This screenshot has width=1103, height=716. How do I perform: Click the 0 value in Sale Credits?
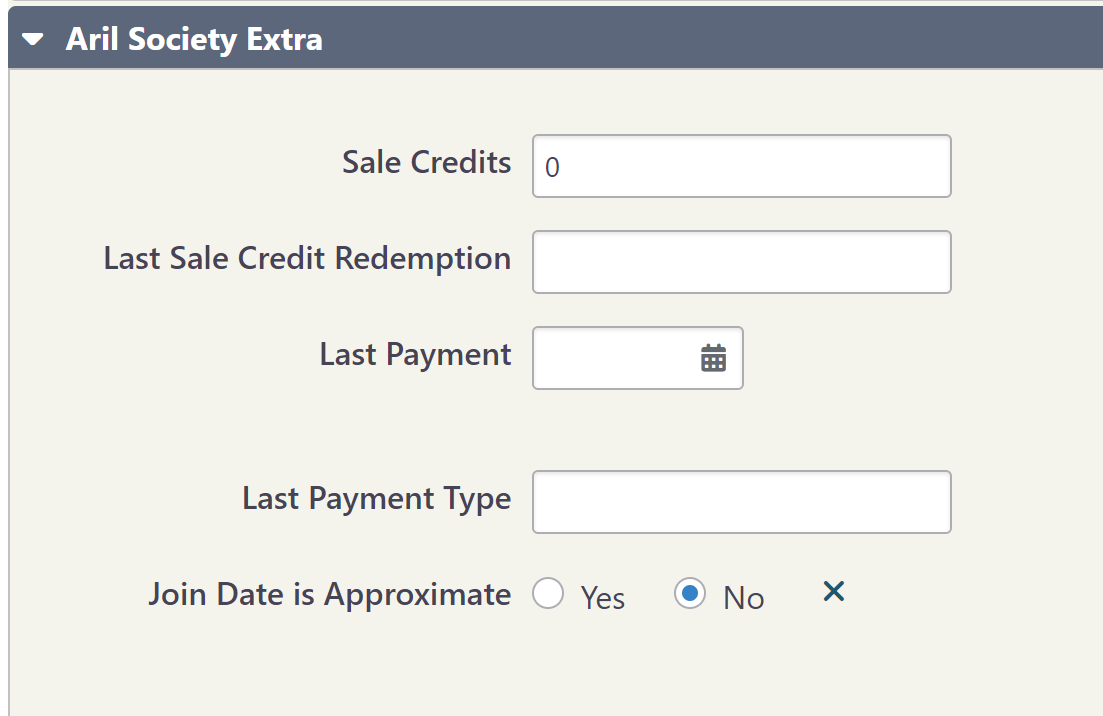pos(553,168)
